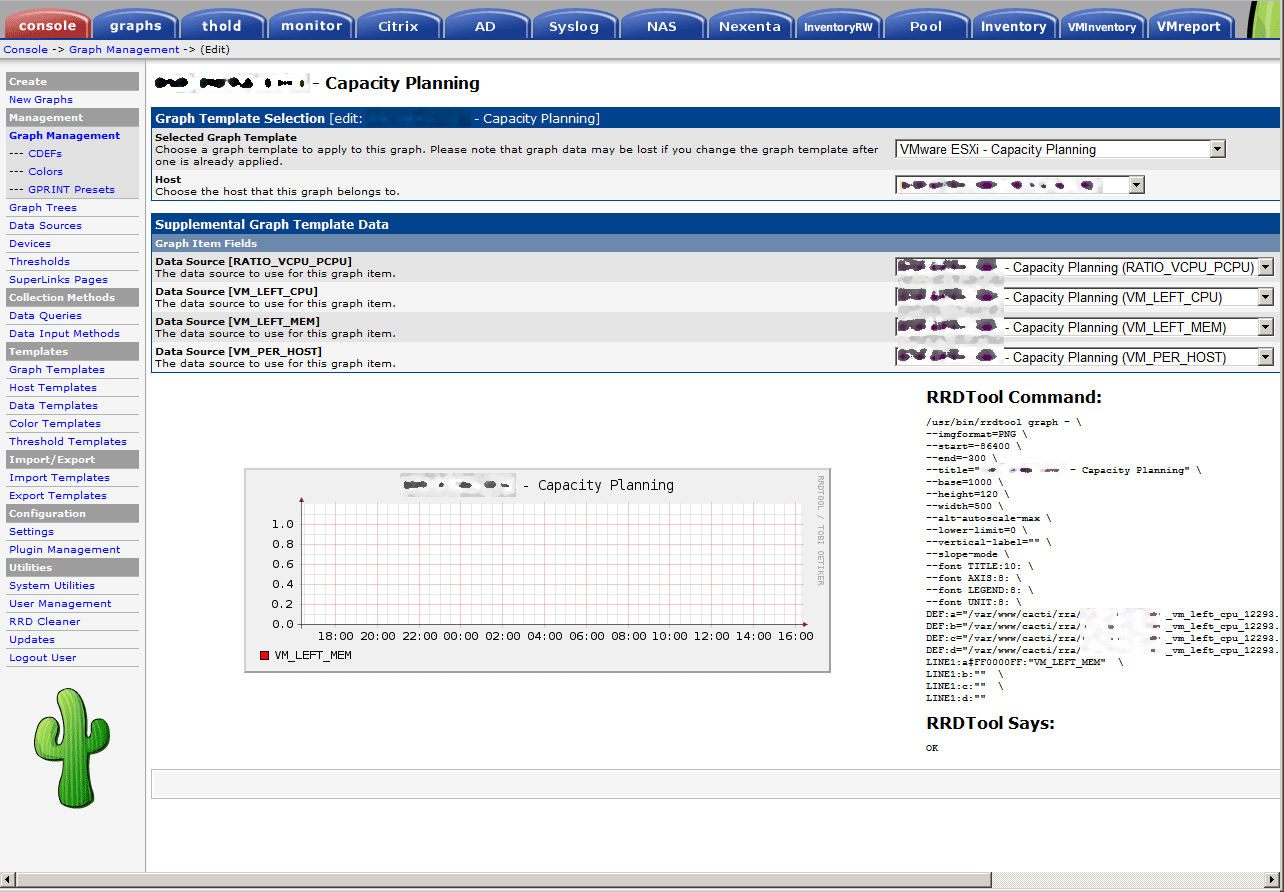Open User Management in sidebar
The image size is (1284, 892).
60,604
